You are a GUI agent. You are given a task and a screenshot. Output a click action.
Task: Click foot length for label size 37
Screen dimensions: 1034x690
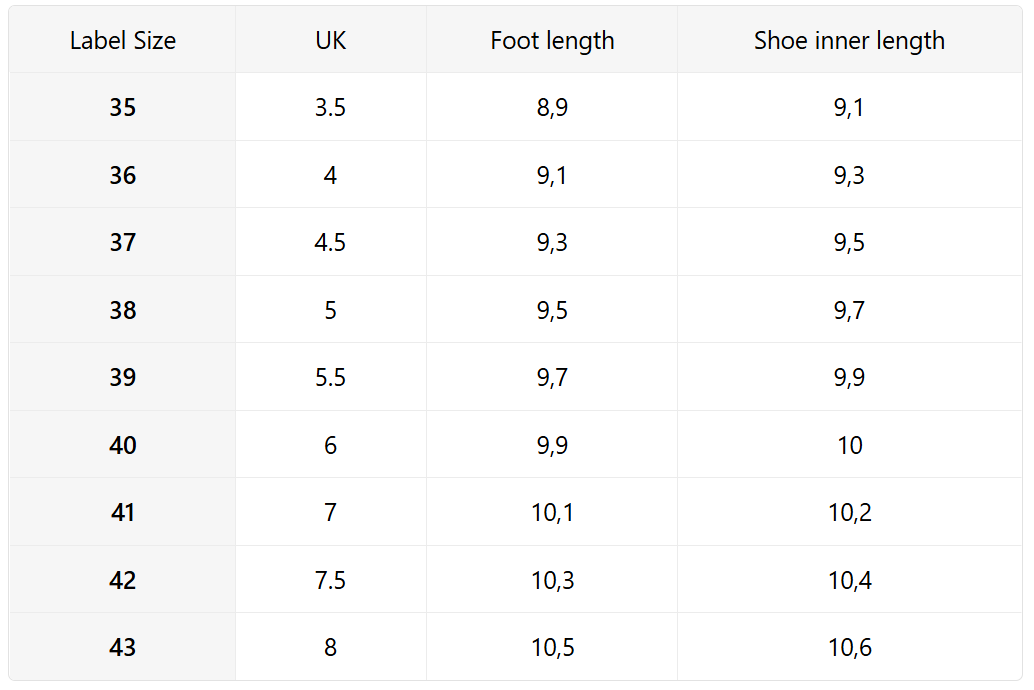click(x=552, y=243)
